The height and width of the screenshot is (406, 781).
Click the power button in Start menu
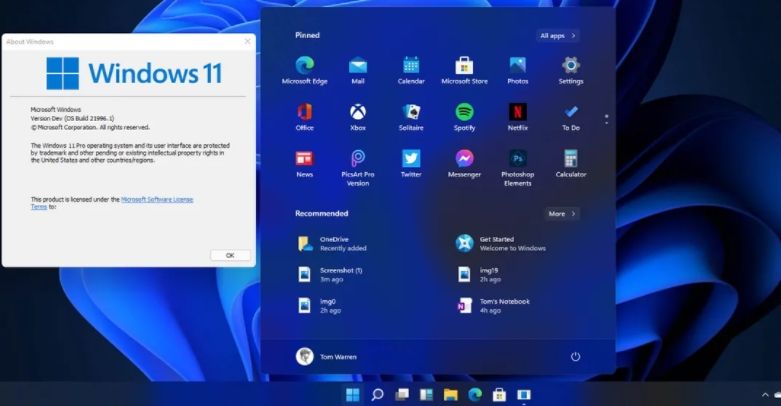tap(575, 357)
